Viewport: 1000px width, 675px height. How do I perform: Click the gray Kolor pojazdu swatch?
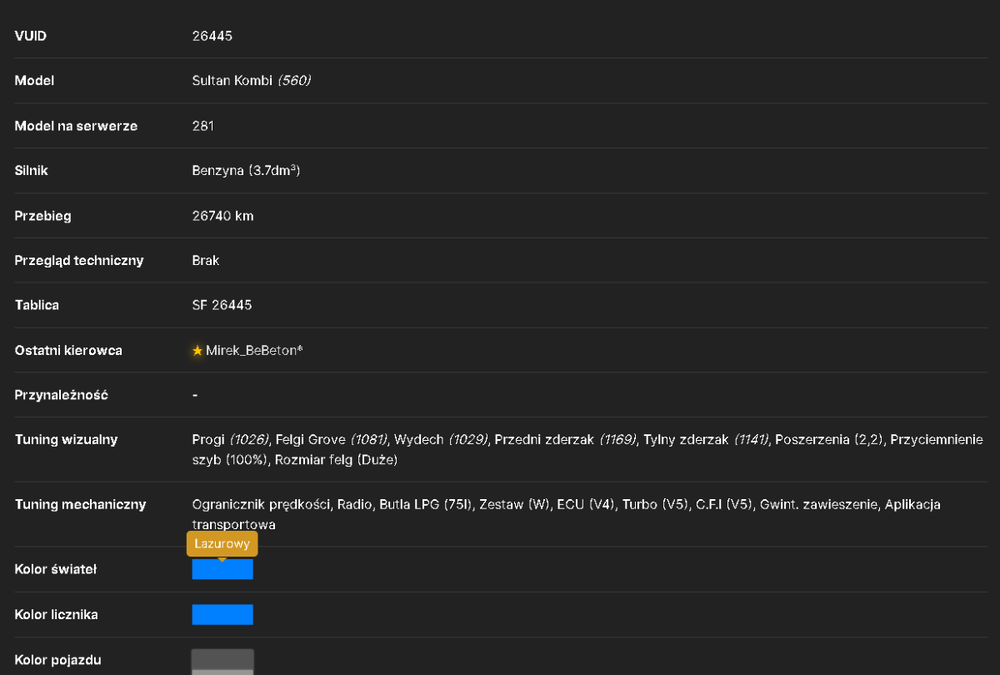[x=223, y=662]
